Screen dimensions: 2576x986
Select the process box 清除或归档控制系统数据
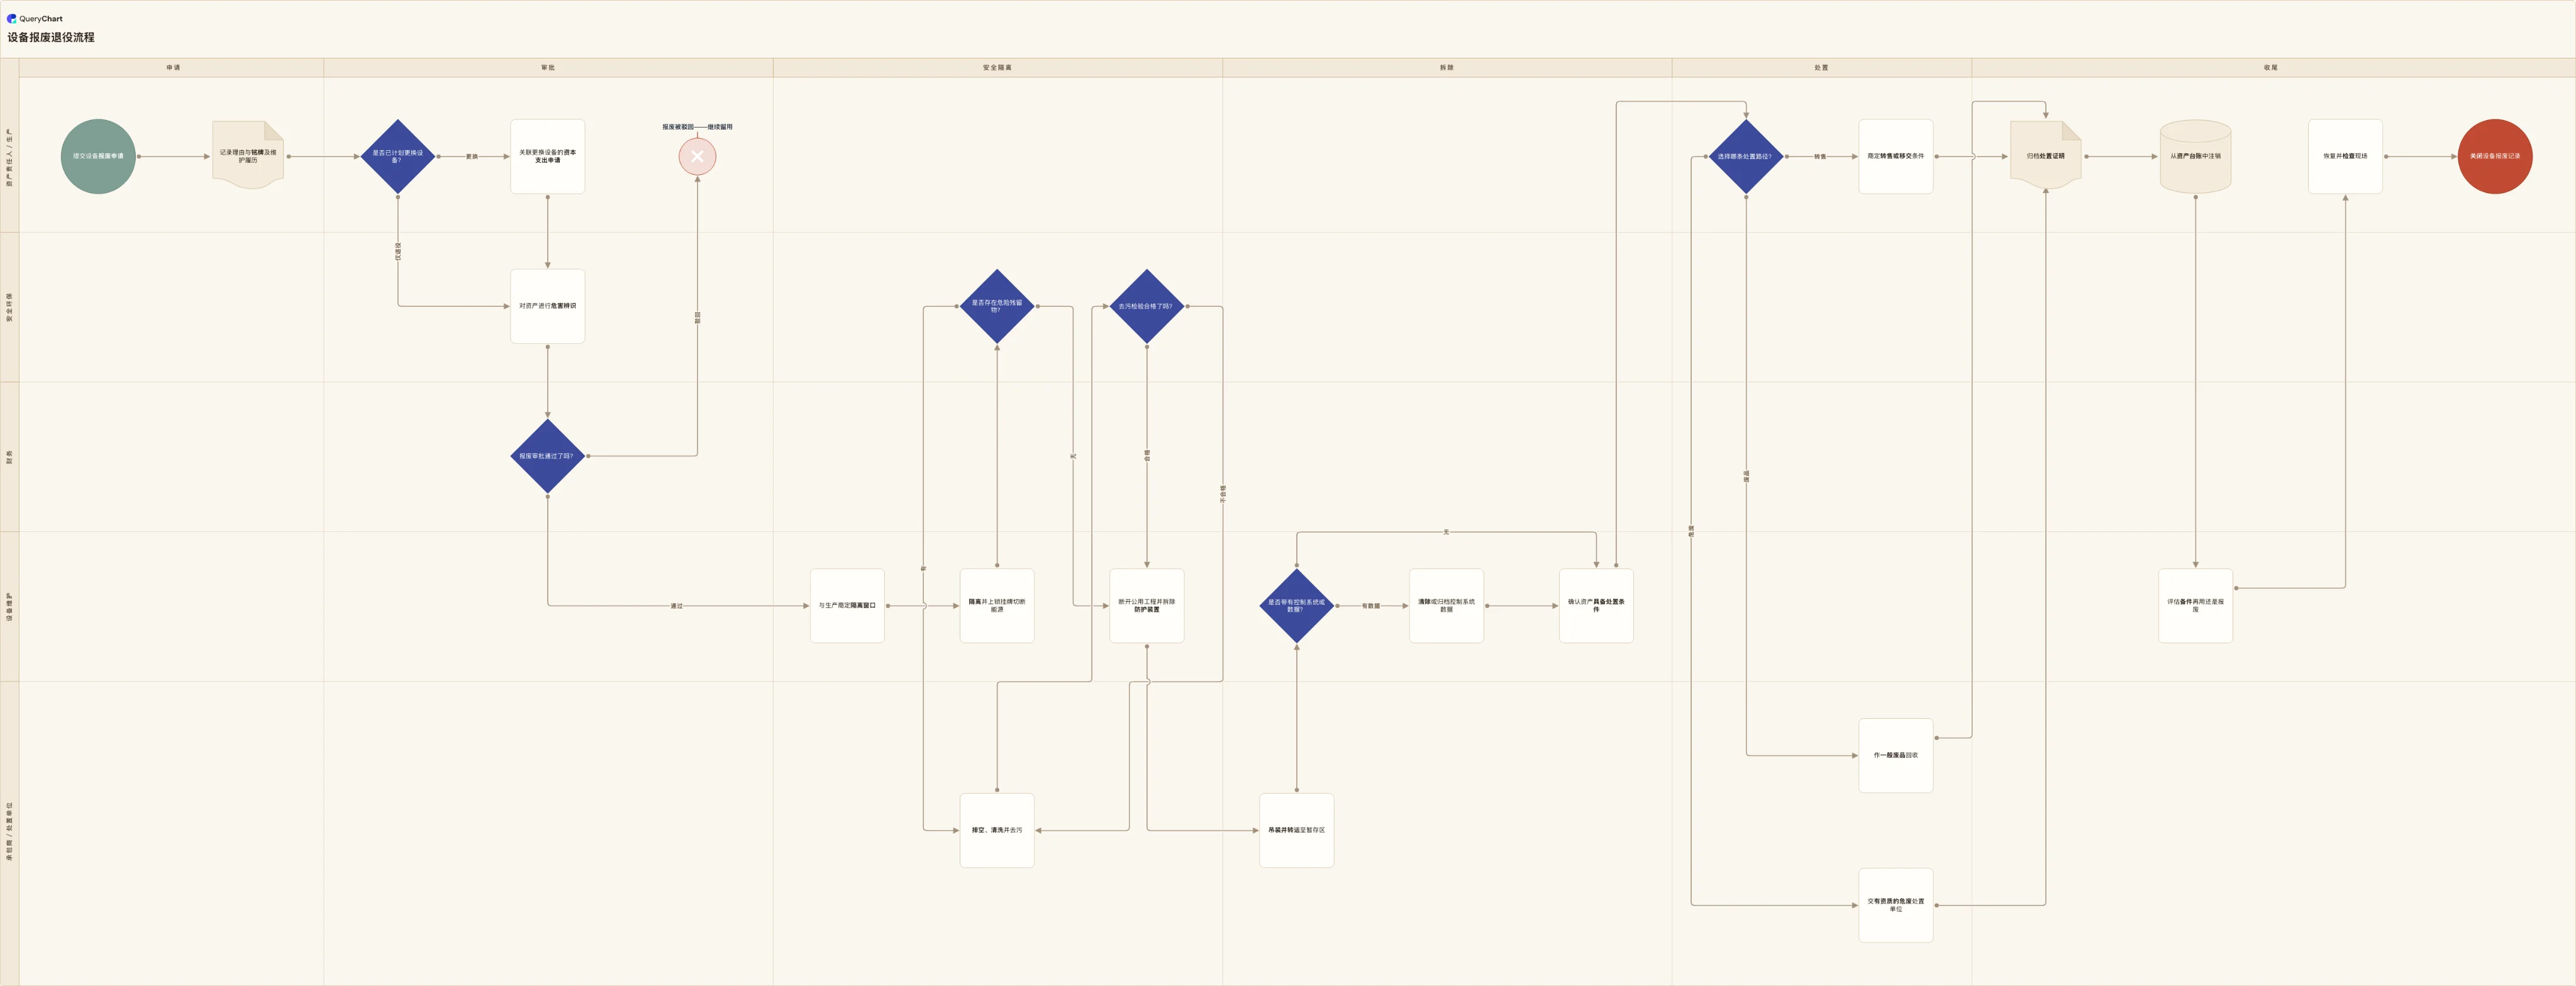click(x=1446, y=606)
